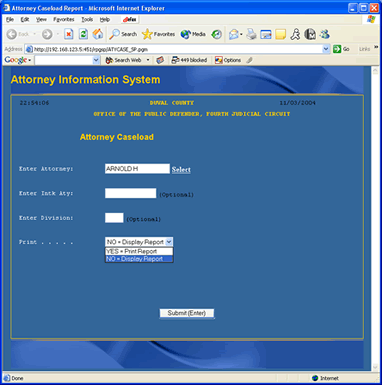
Task: Open Mail envelope toolbar icon
Action: 234,34
